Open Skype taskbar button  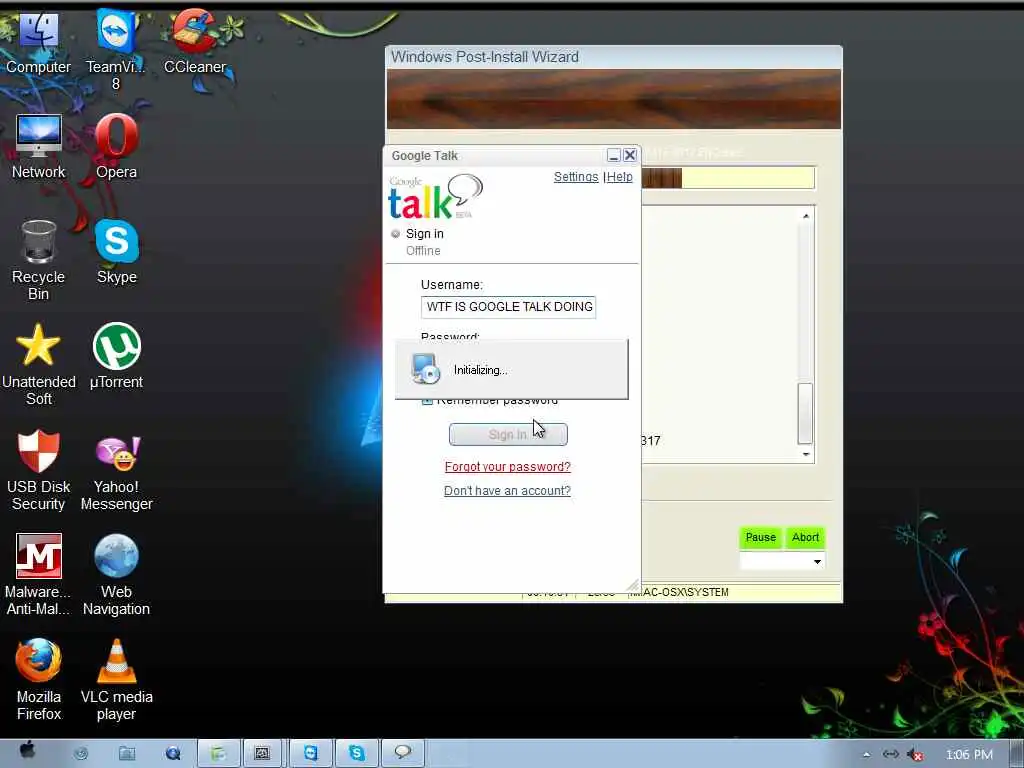click(x=357, y=753)
